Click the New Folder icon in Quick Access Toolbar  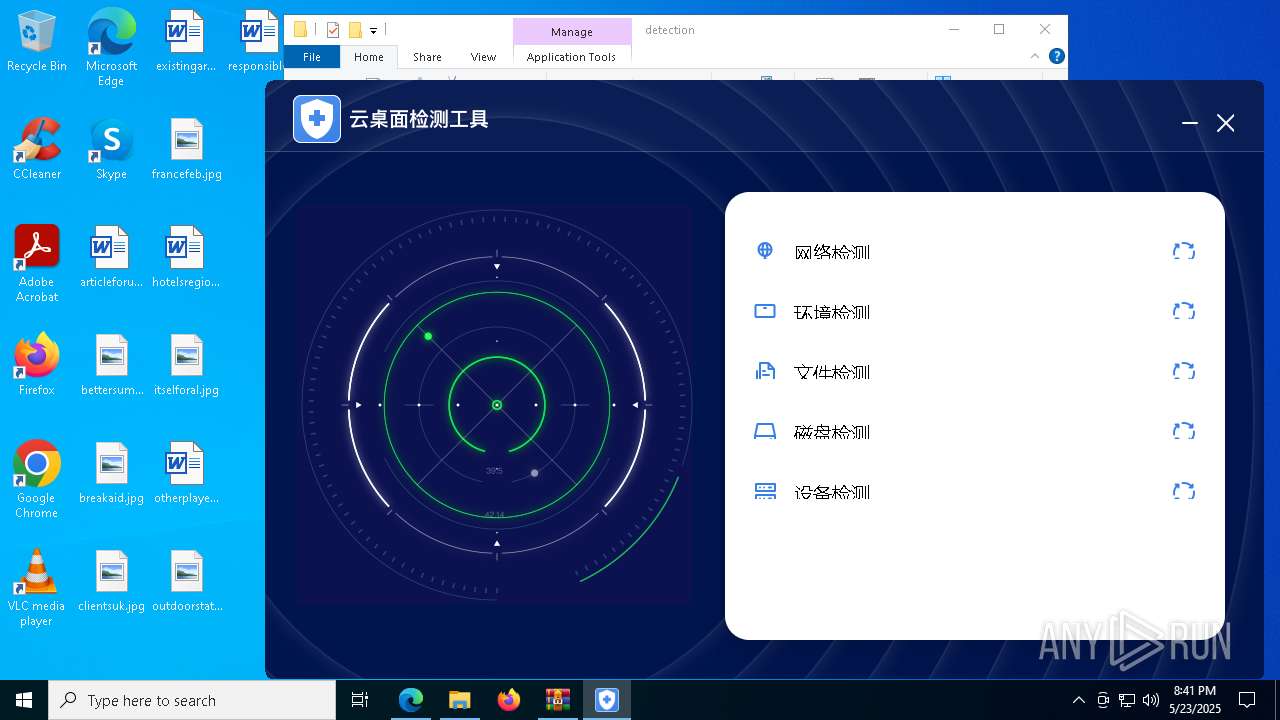(354, 30)
